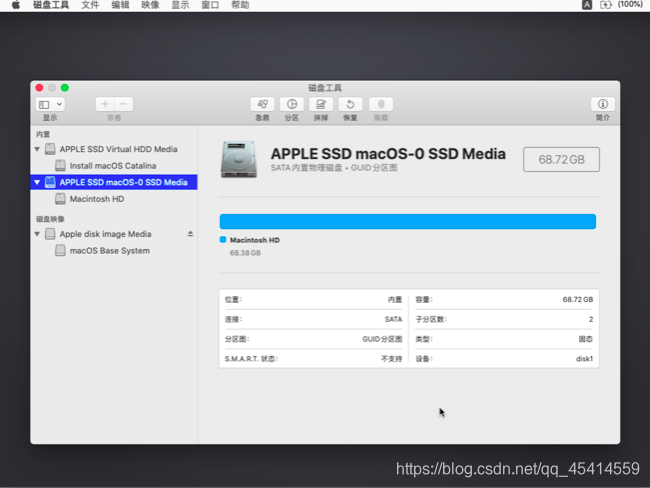This screenshot has height=488, width=650.
Task: Click the 容量 68.72 GB value
Action: pyautogui.click(x=578, y=299)
